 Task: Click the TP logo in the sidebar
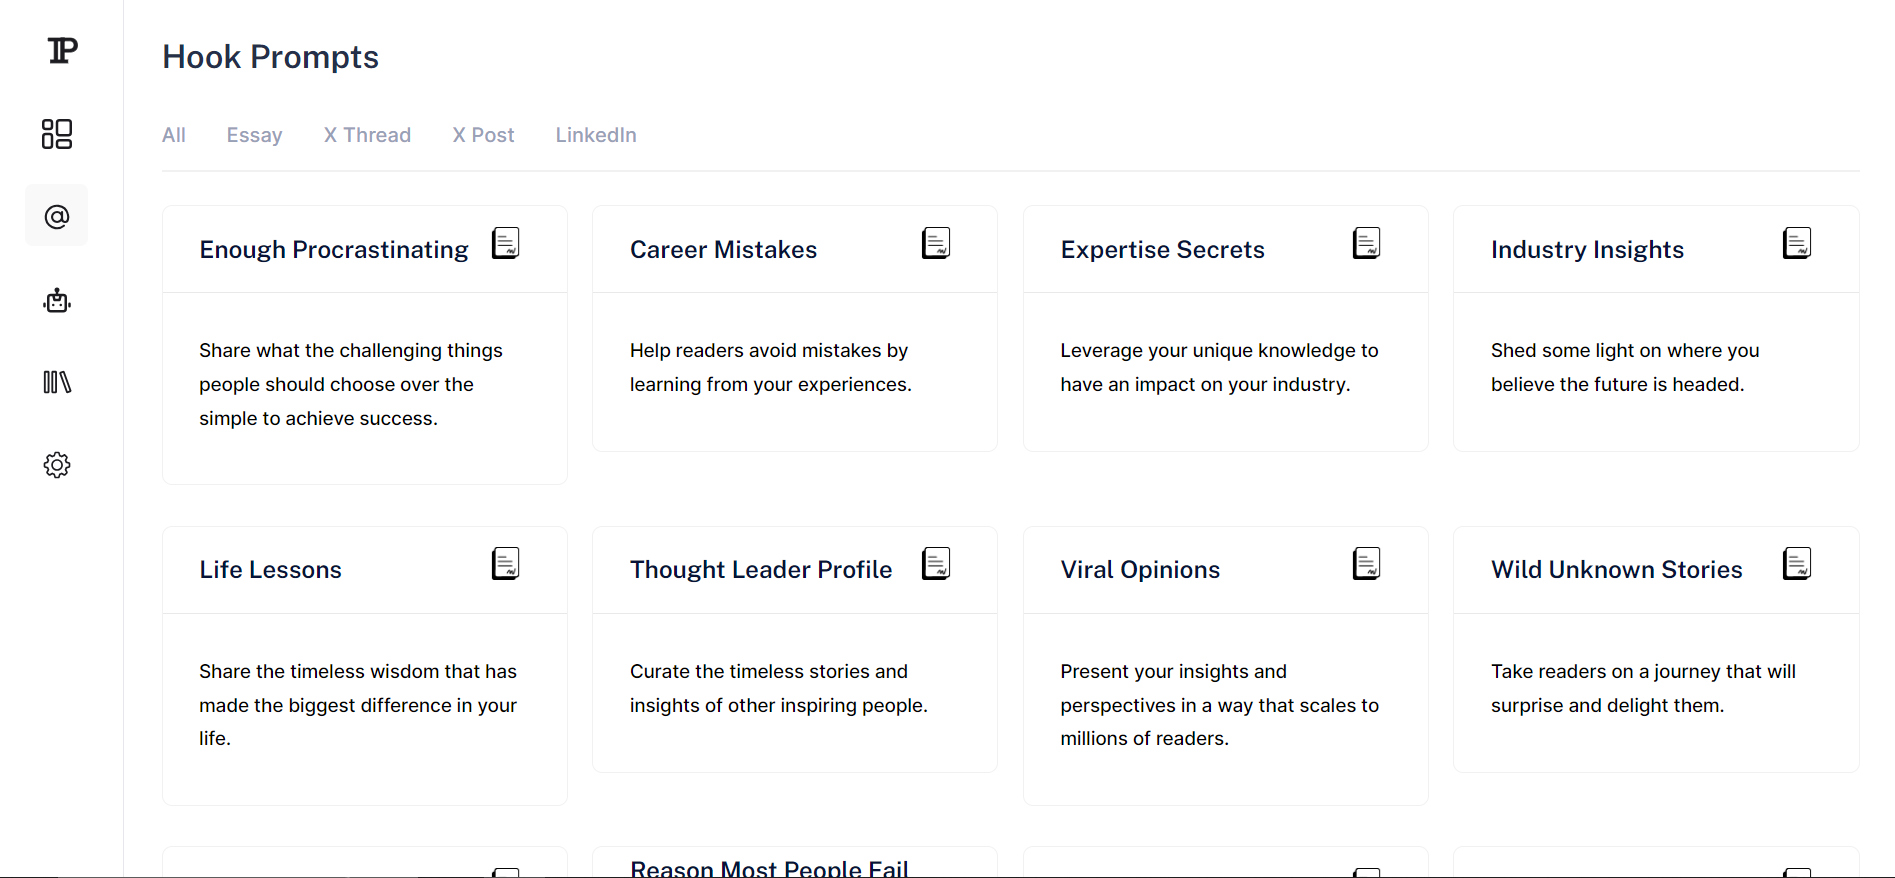pos(62,51)
